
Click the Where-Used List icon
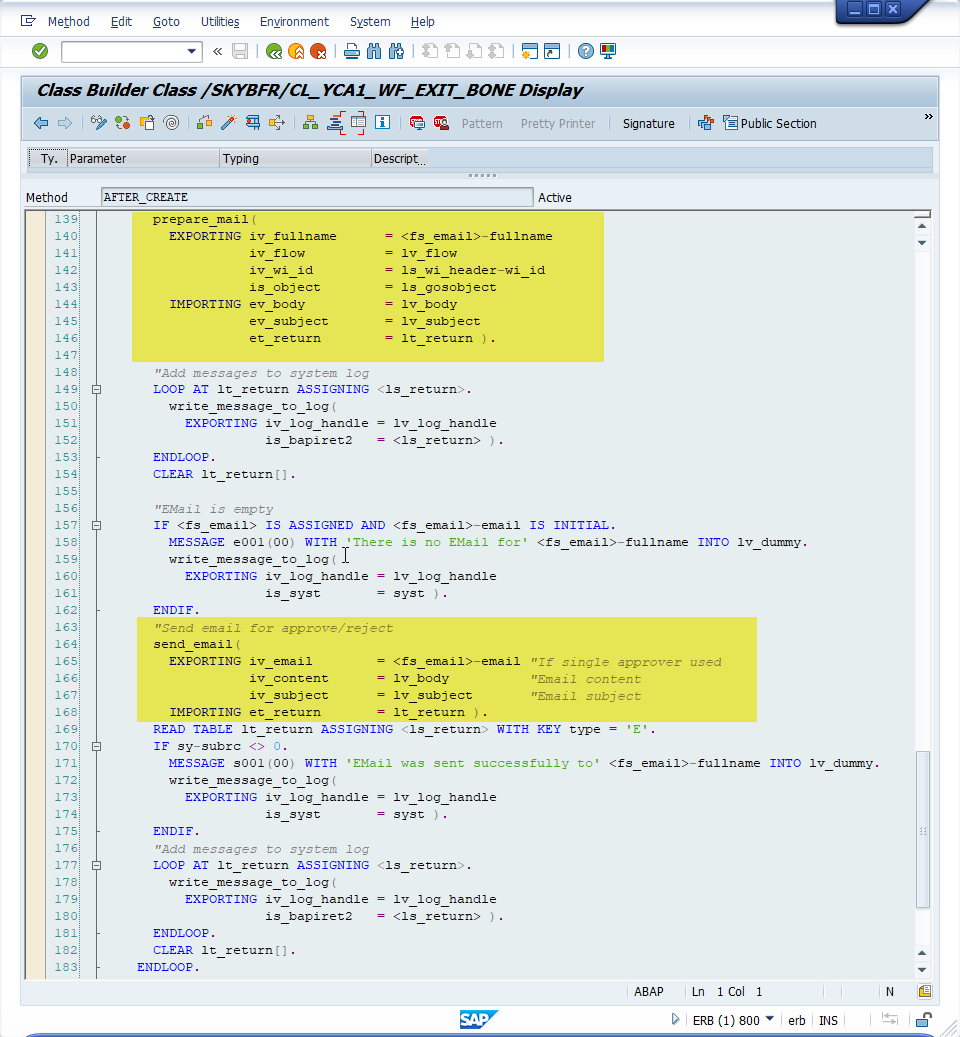click(276, 123)
